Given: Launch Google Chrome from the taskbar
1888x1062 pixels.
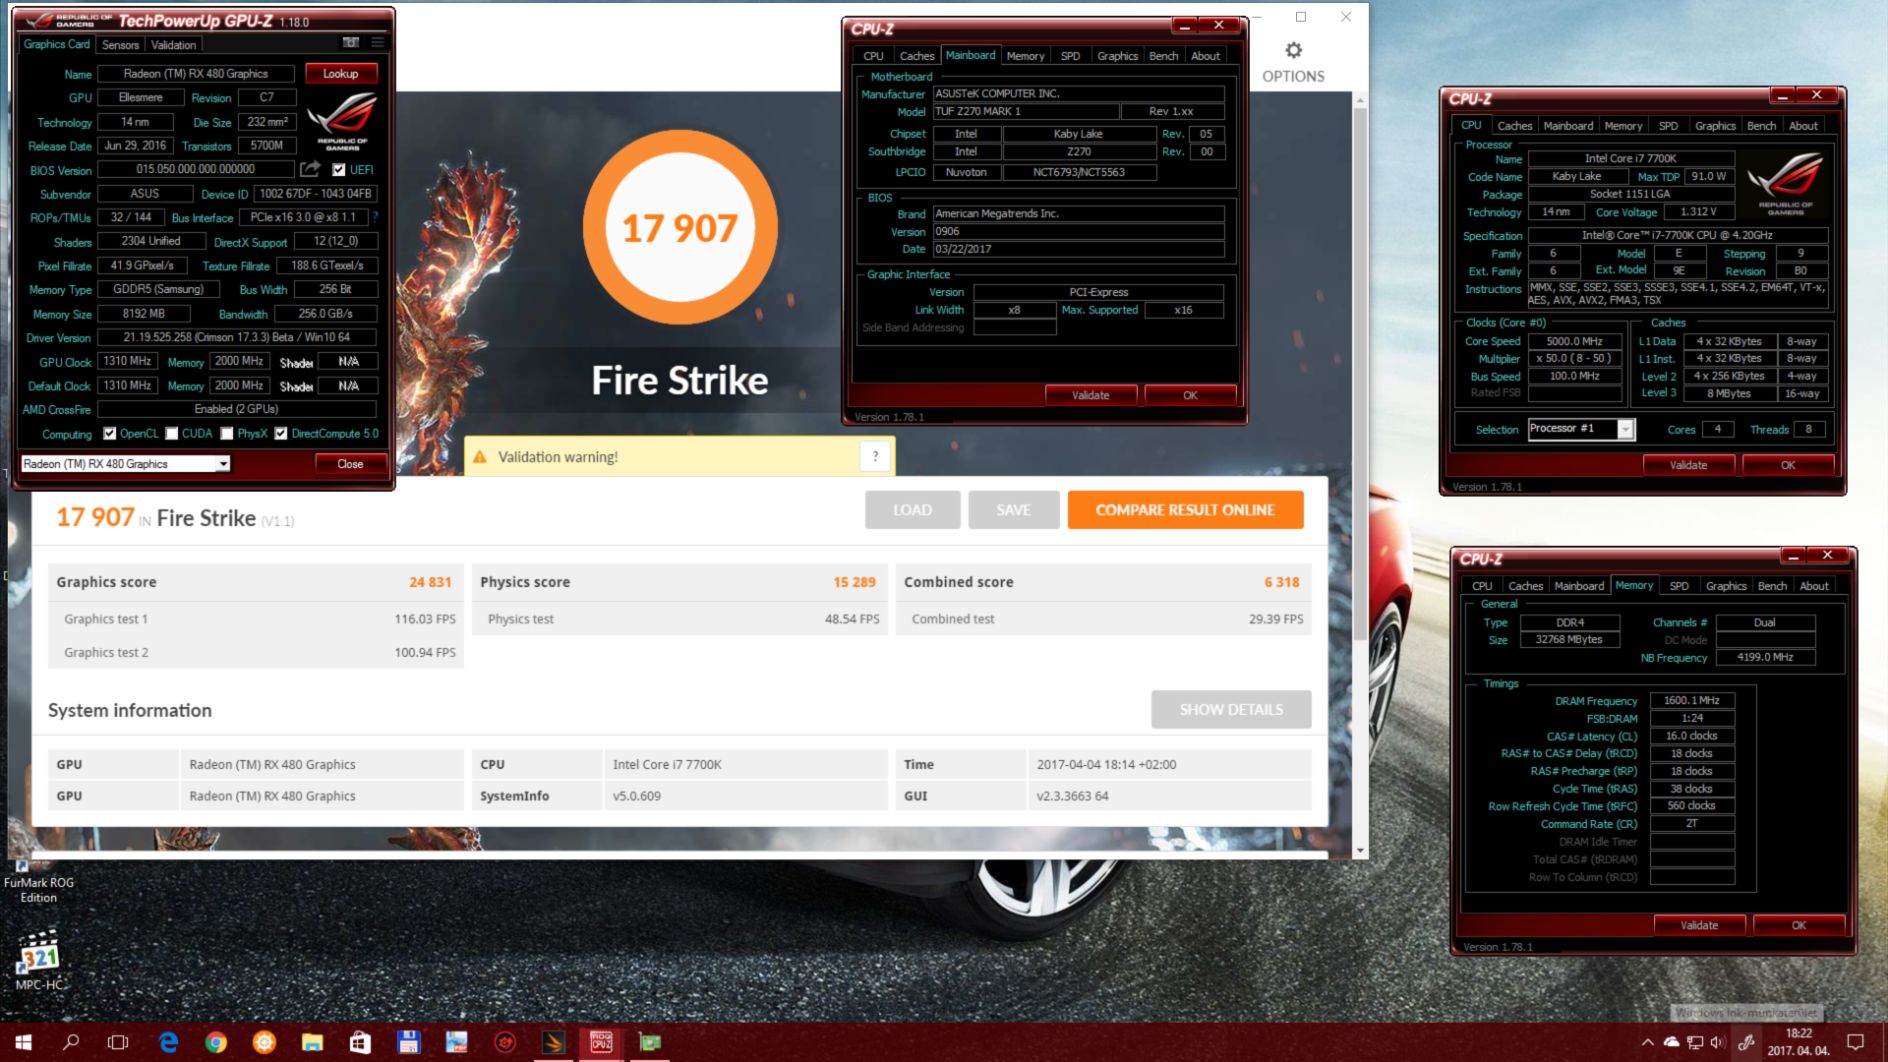Looking at the screenshot, I should (x=216, y=1042).
